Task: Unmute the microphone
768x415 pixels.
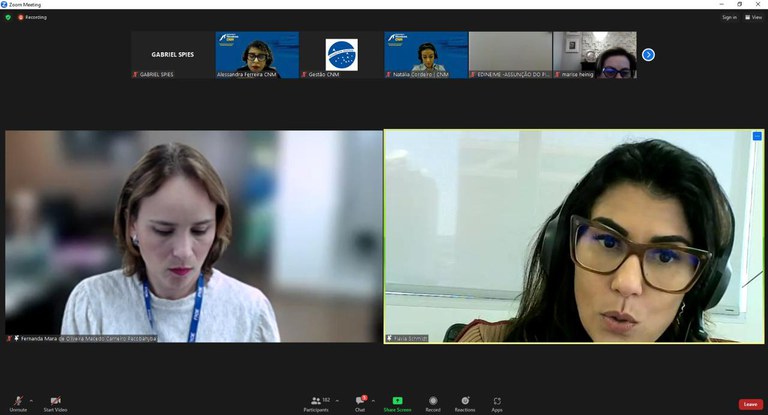Action: tap(18, 402)
